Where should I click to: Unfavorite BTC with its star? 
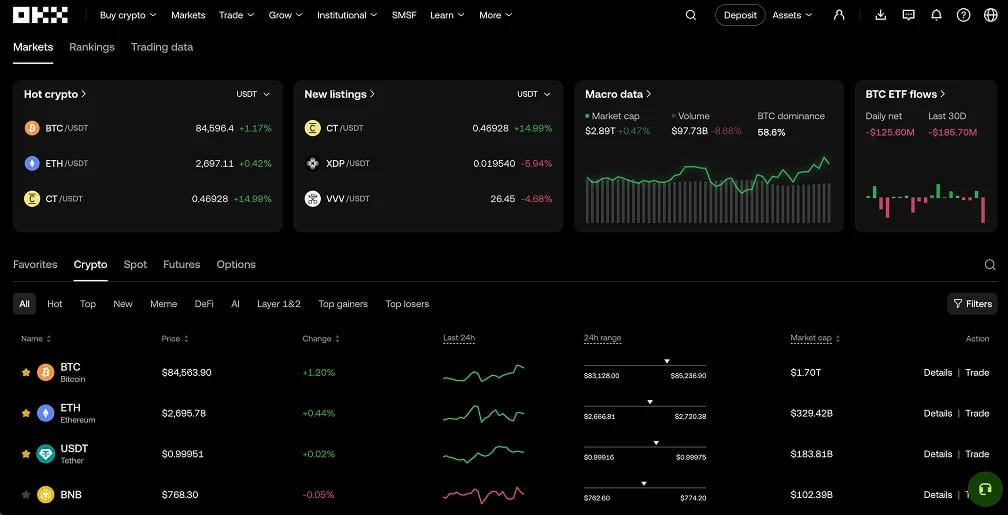pos(26,372)
